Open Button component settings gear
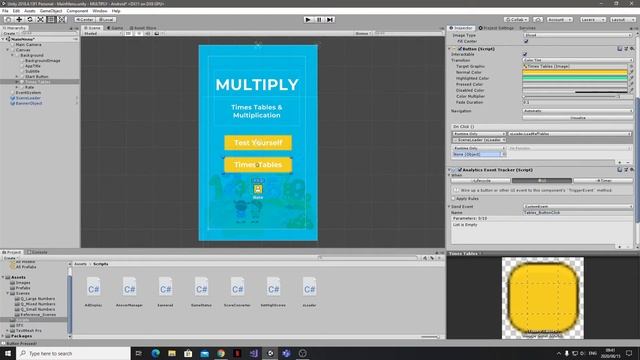The image size is (640, 360). [632, 49]
